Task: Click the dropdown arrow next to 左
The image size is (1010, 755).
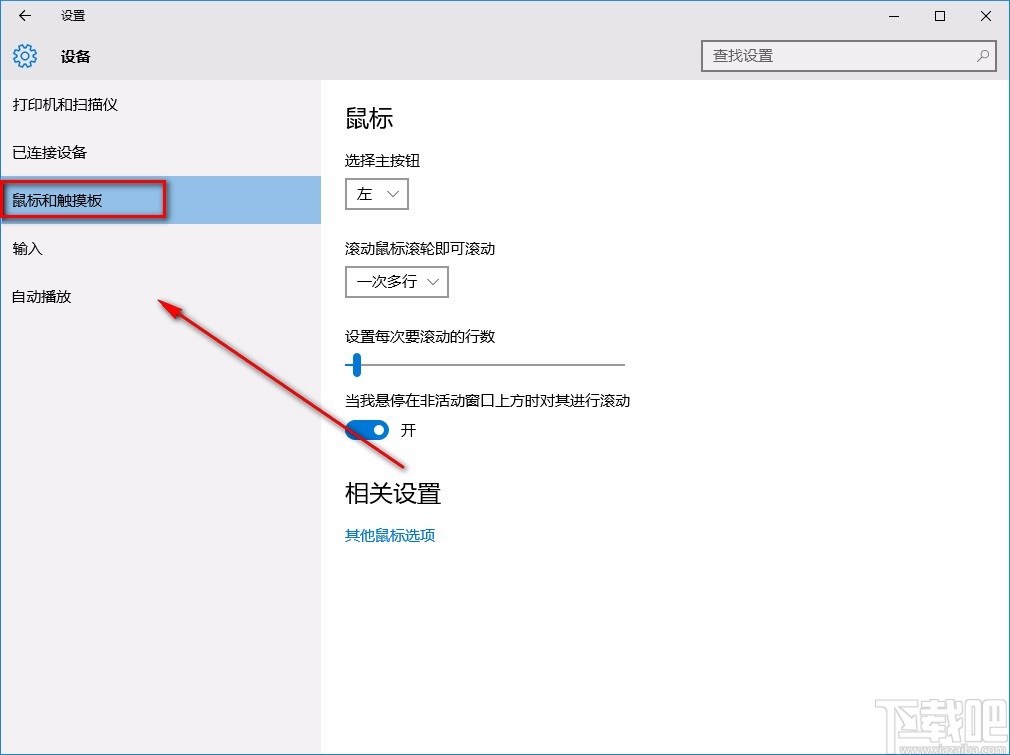Action: click(x=394, y=194)
